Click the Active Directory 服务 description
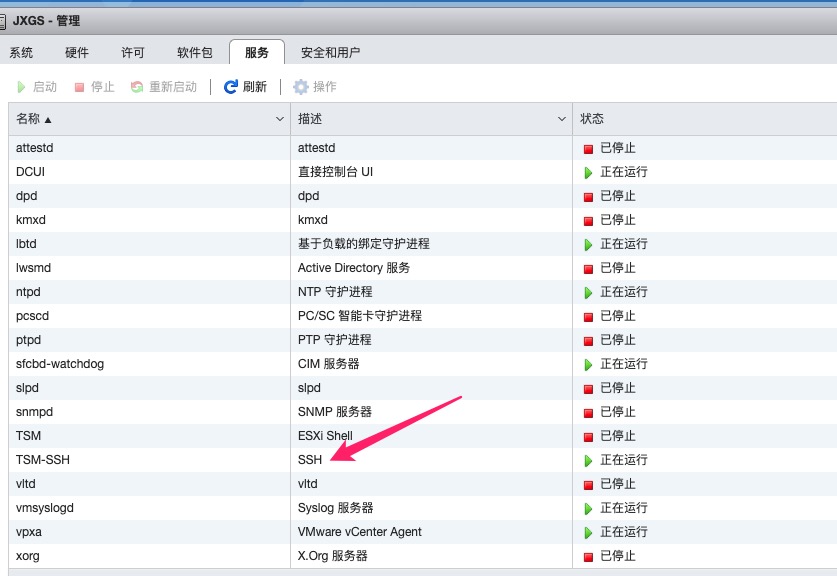The image size is (837, 576). pos(354,267)
